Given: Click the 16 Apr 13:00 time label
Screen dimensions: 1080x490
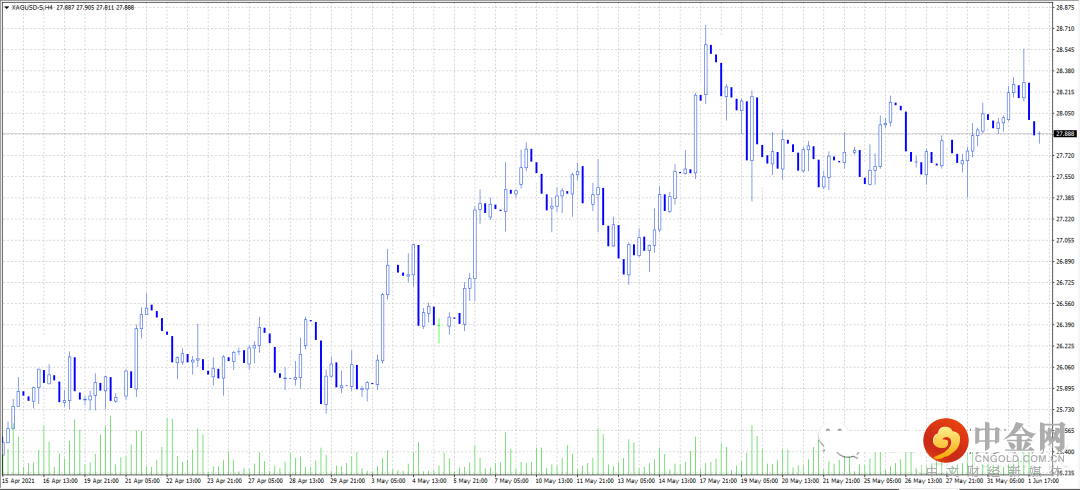Looking at the screenshot, I should tap(59, 480).
